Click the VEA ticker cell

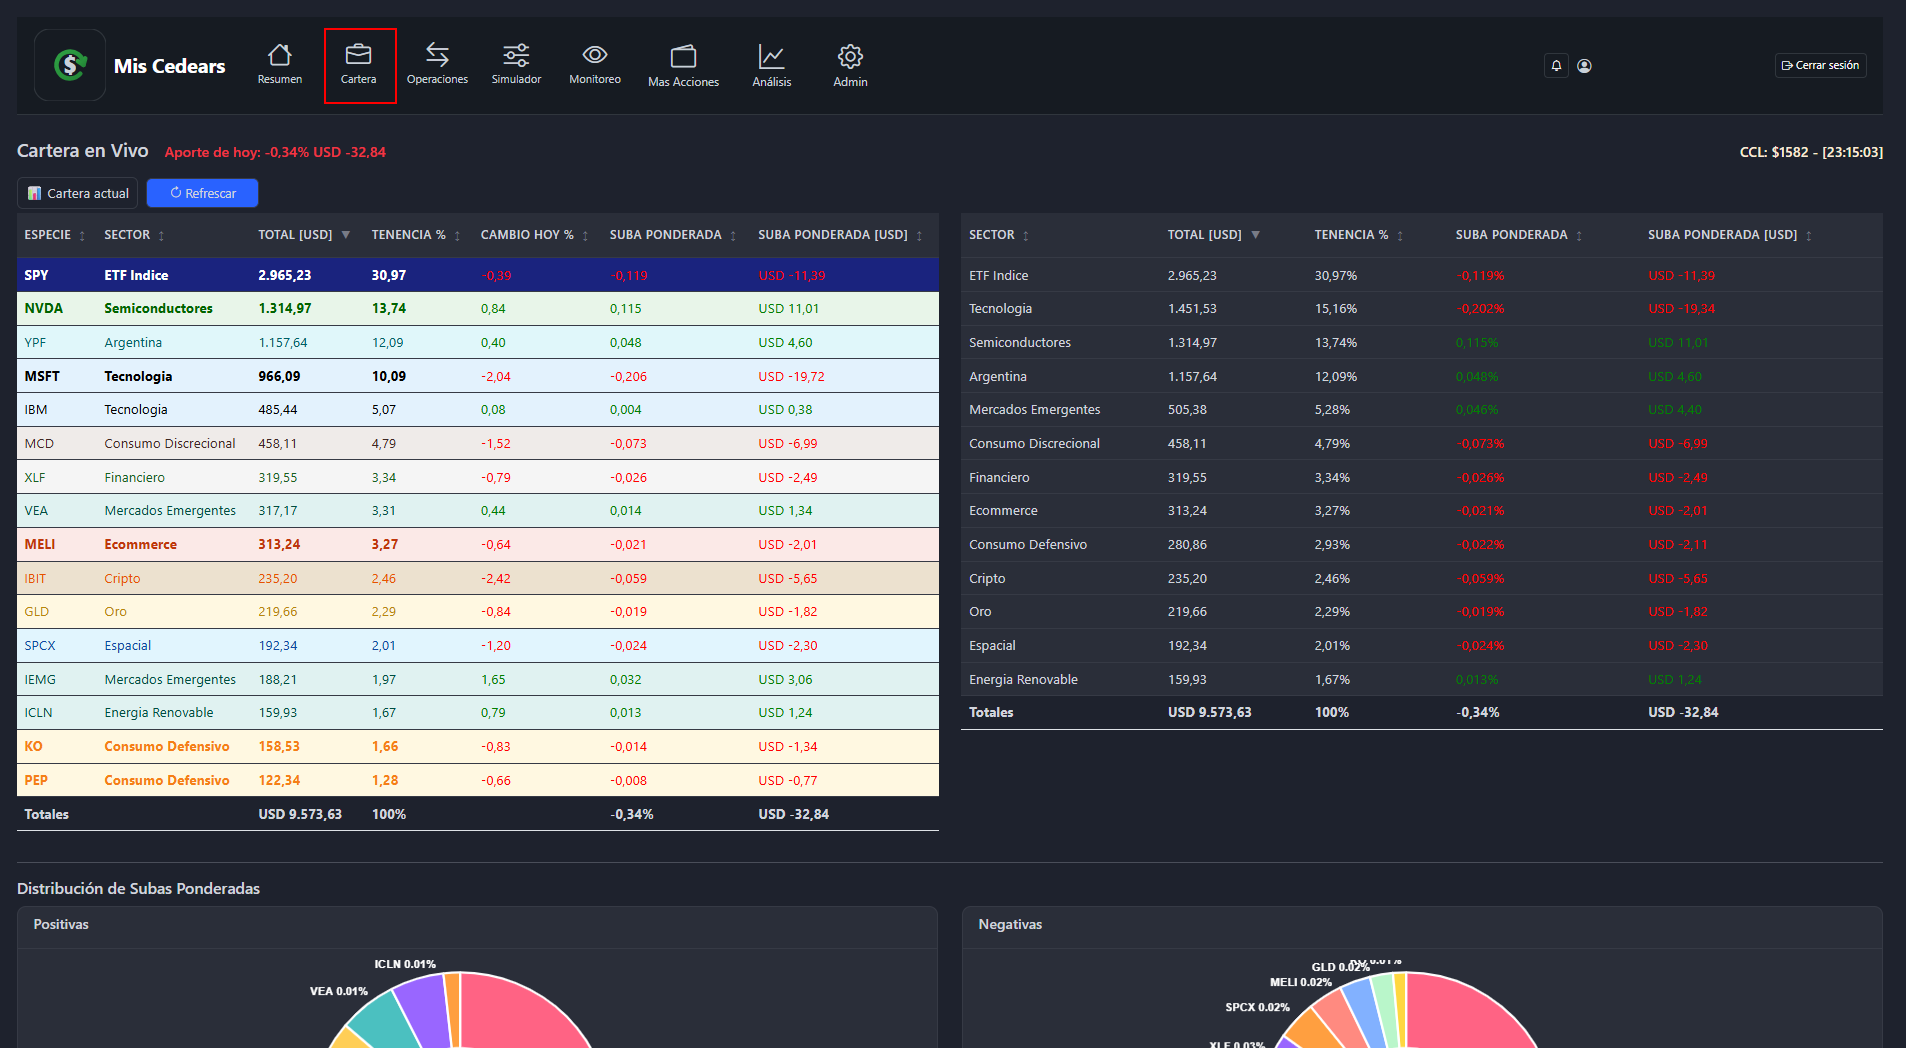pyautogui.click(x=36, y=510)
